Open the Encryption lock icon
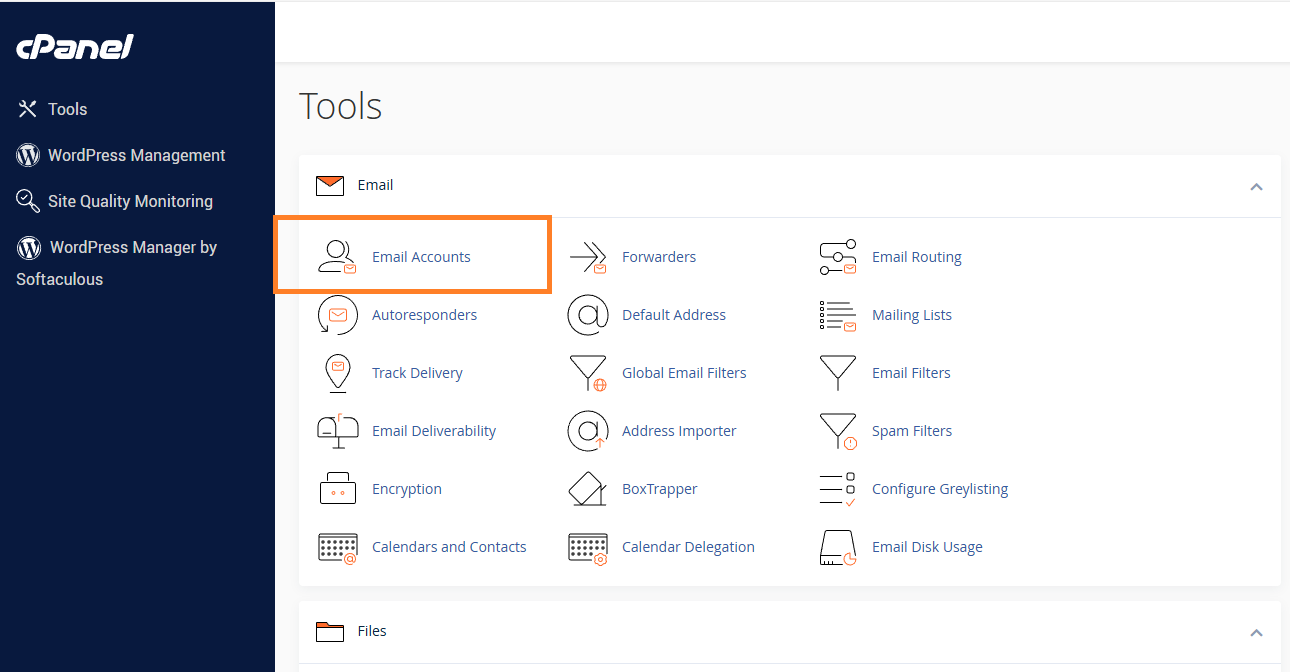1290x672 pixels. pos(337,489)
